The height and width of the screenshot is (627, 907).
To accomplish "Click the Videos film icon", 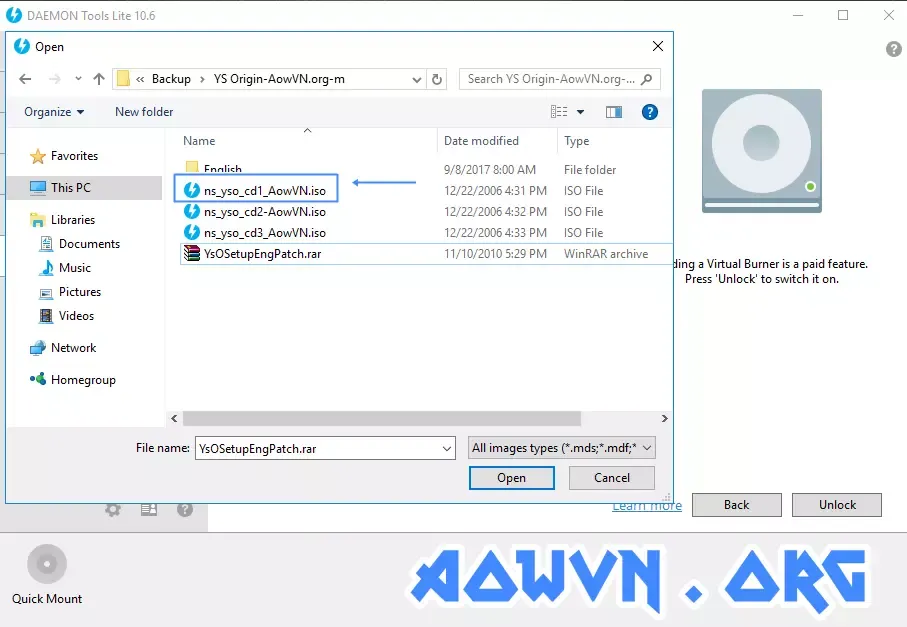I will point(46,316).
